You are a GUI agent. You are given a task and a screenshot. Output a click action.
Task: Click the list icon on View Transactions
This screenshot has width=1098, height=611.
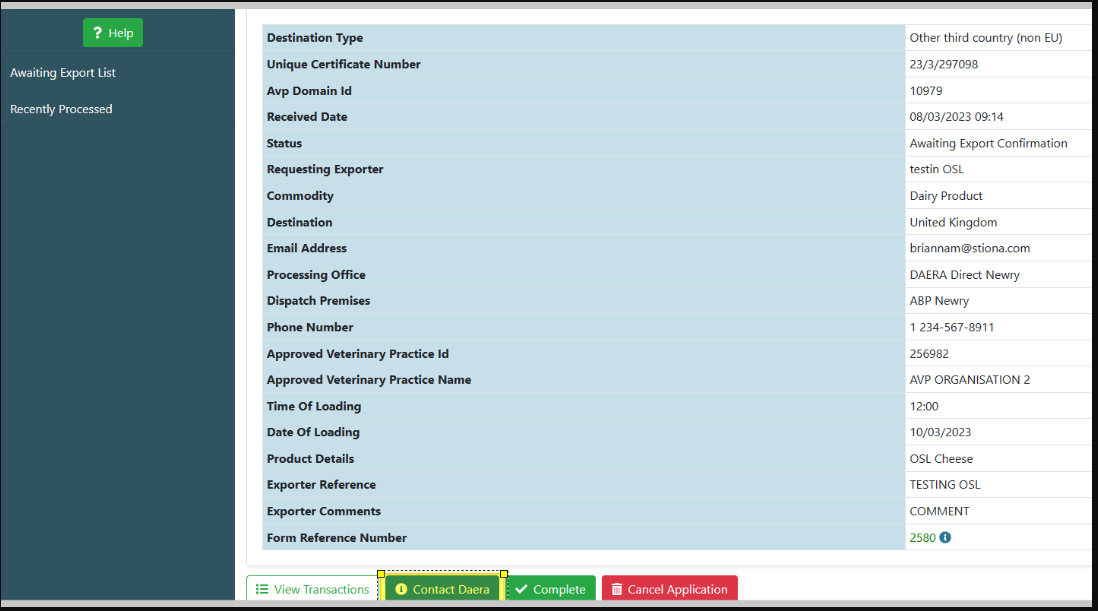(262, 589)
